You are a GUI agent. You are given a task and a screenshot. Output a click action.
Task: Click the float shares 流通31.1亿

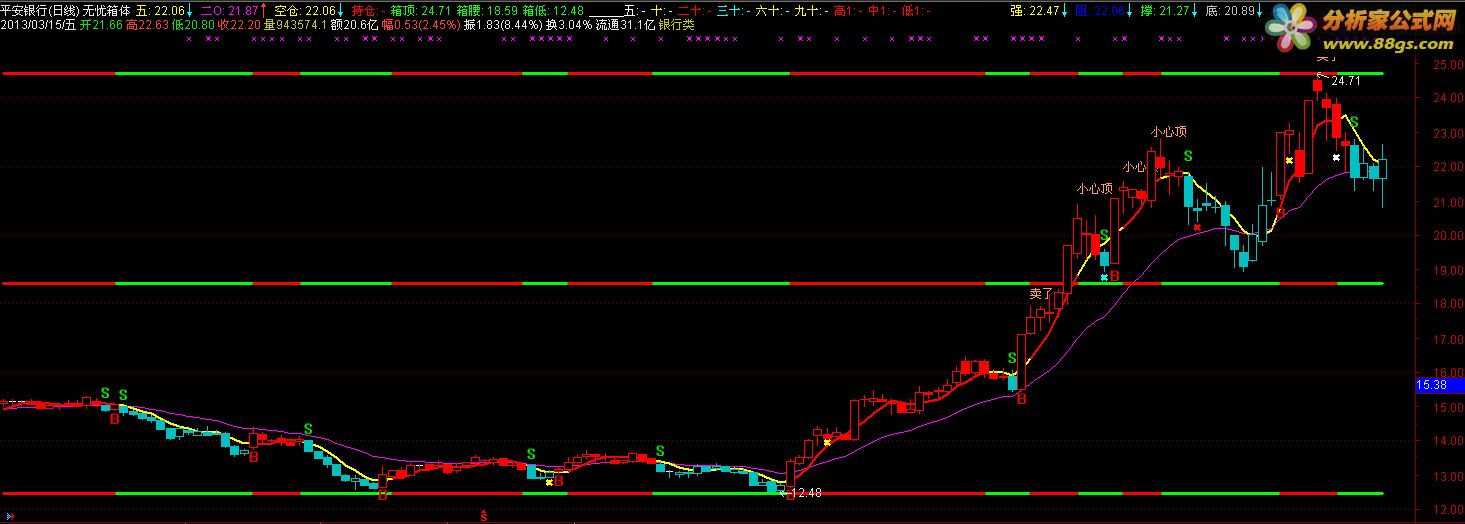point(625,25)
